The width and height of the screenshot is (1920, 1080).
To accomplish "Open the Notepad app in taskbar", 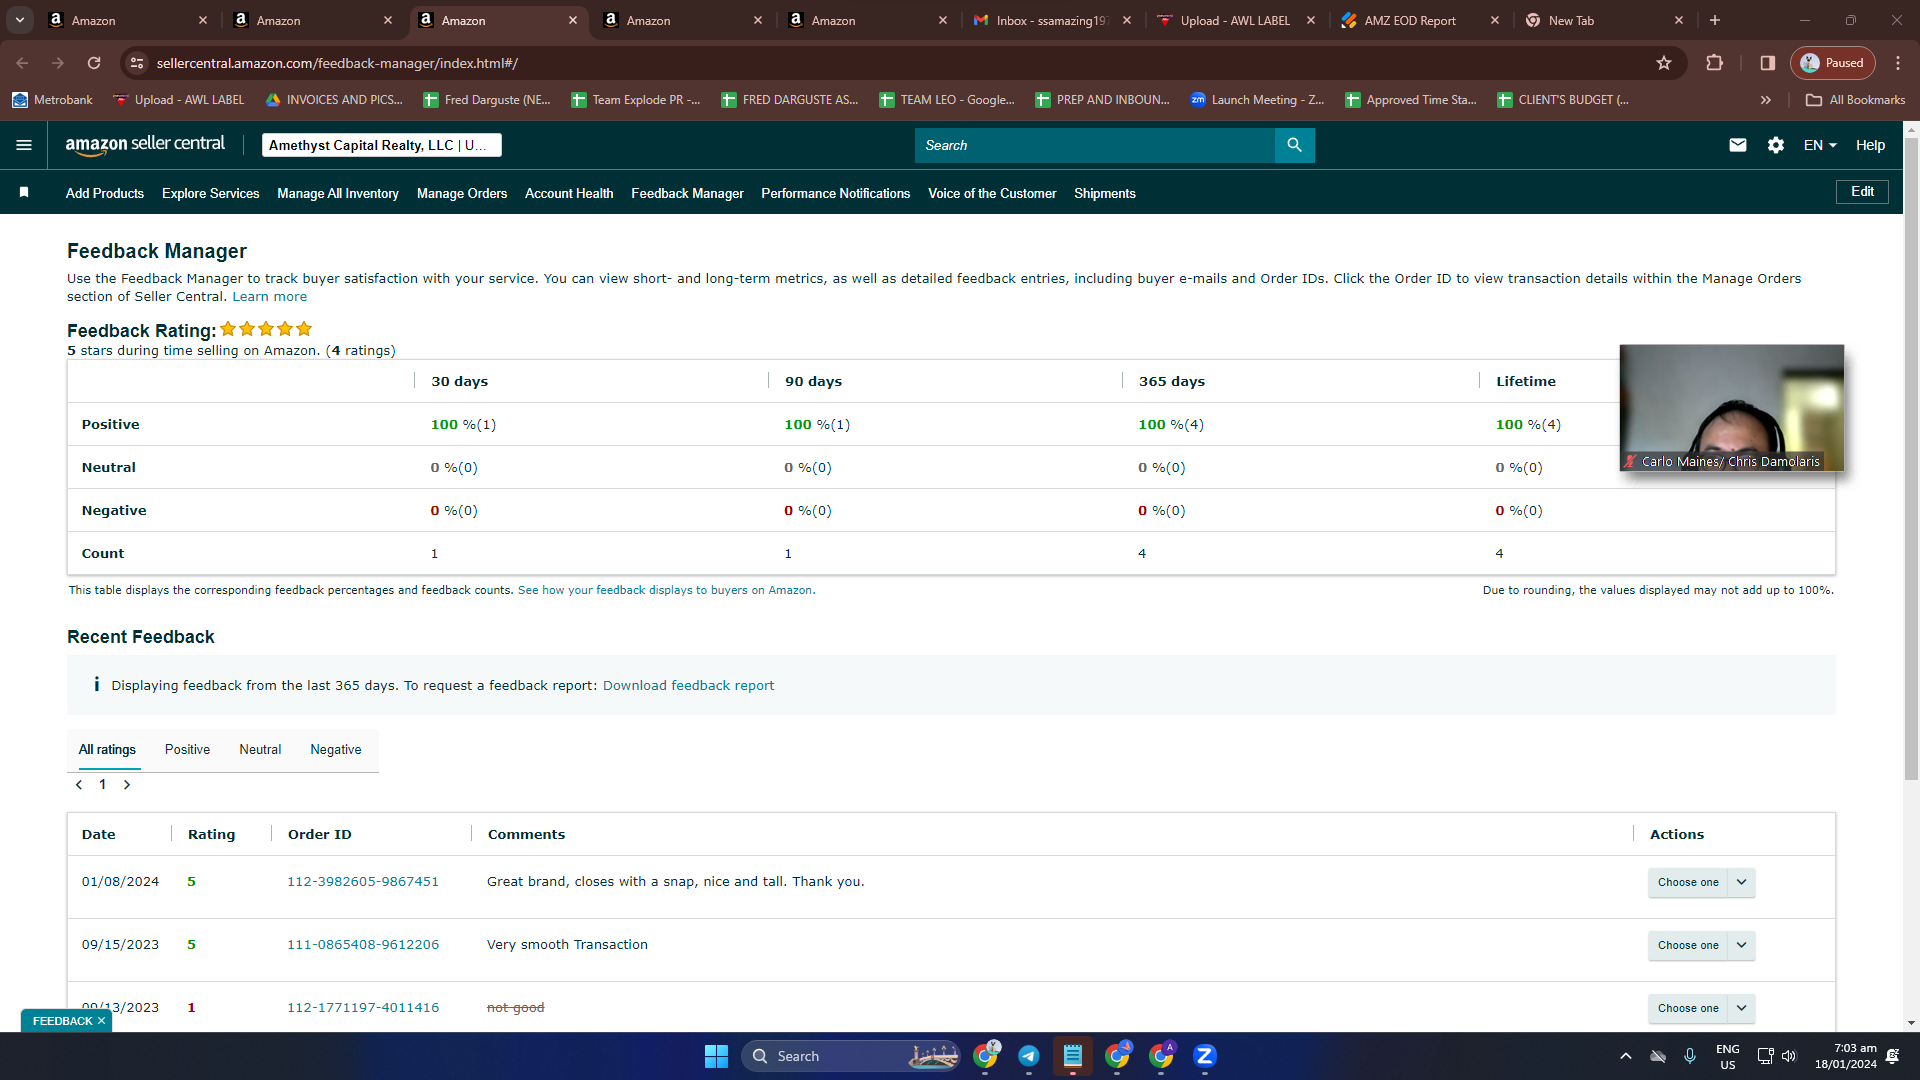I will [1073, 1056].
